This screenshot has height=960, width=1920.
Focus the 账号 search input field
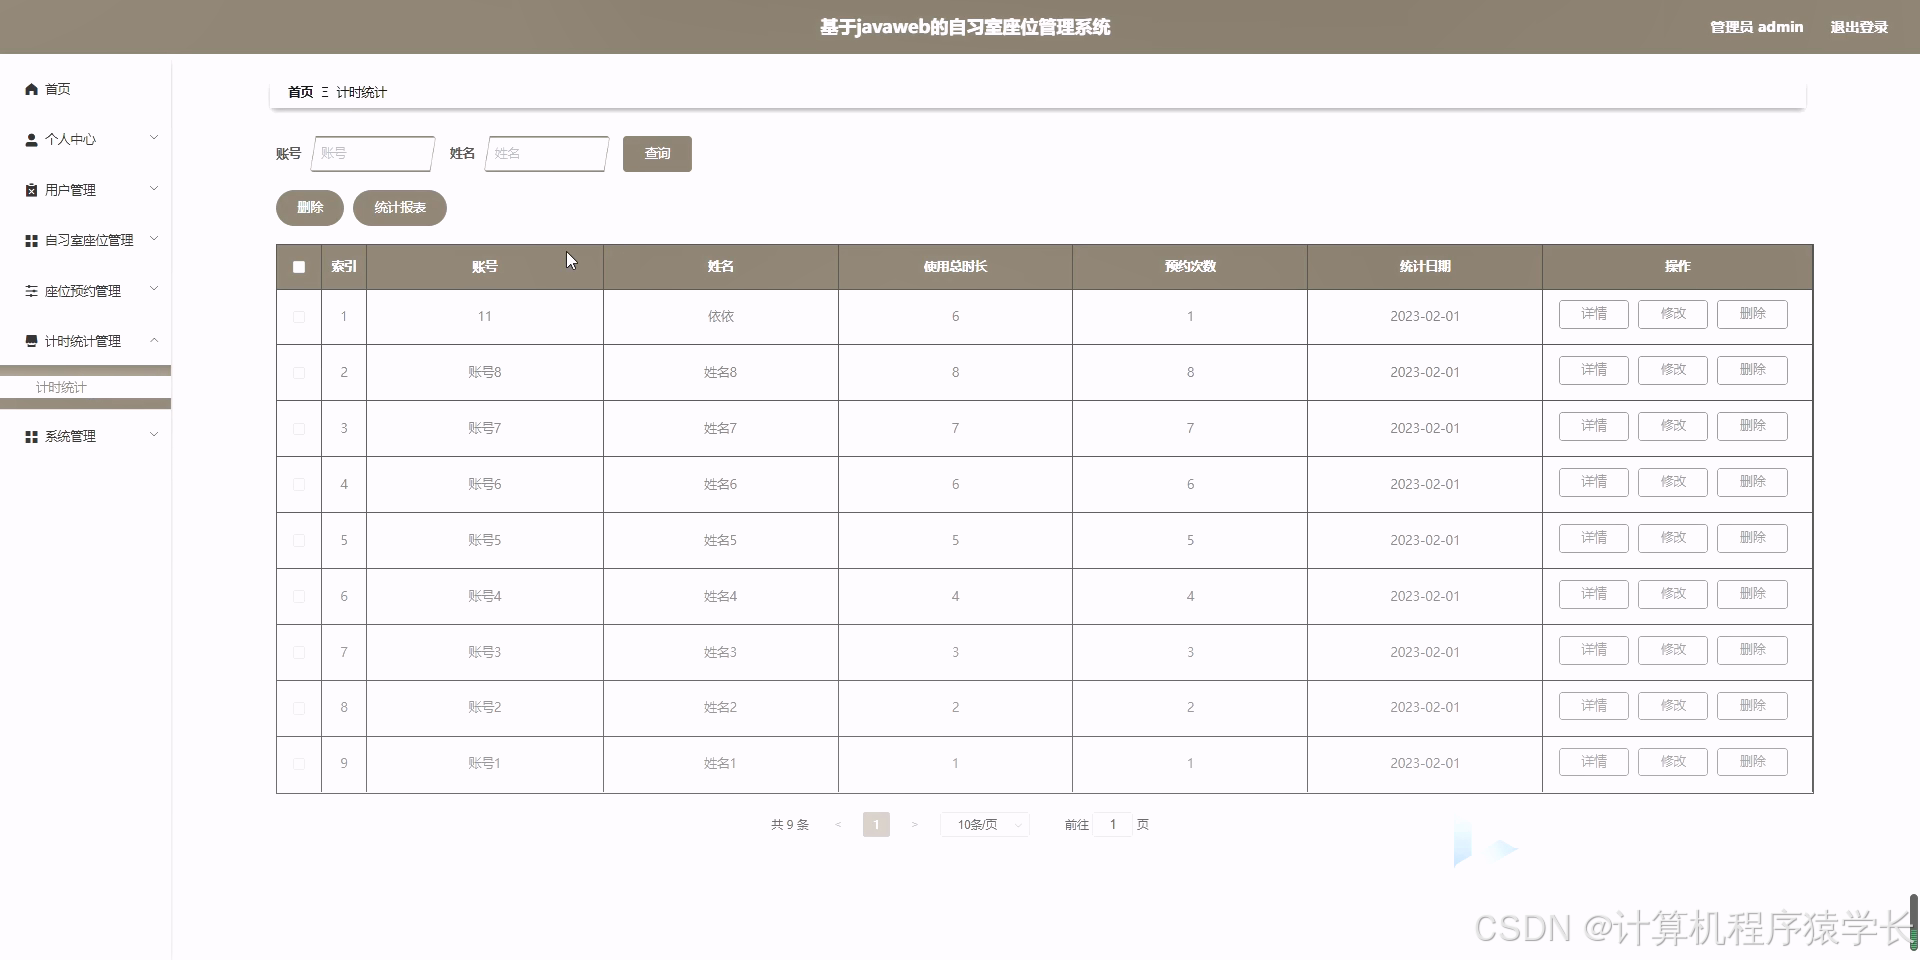coord(373,154)
